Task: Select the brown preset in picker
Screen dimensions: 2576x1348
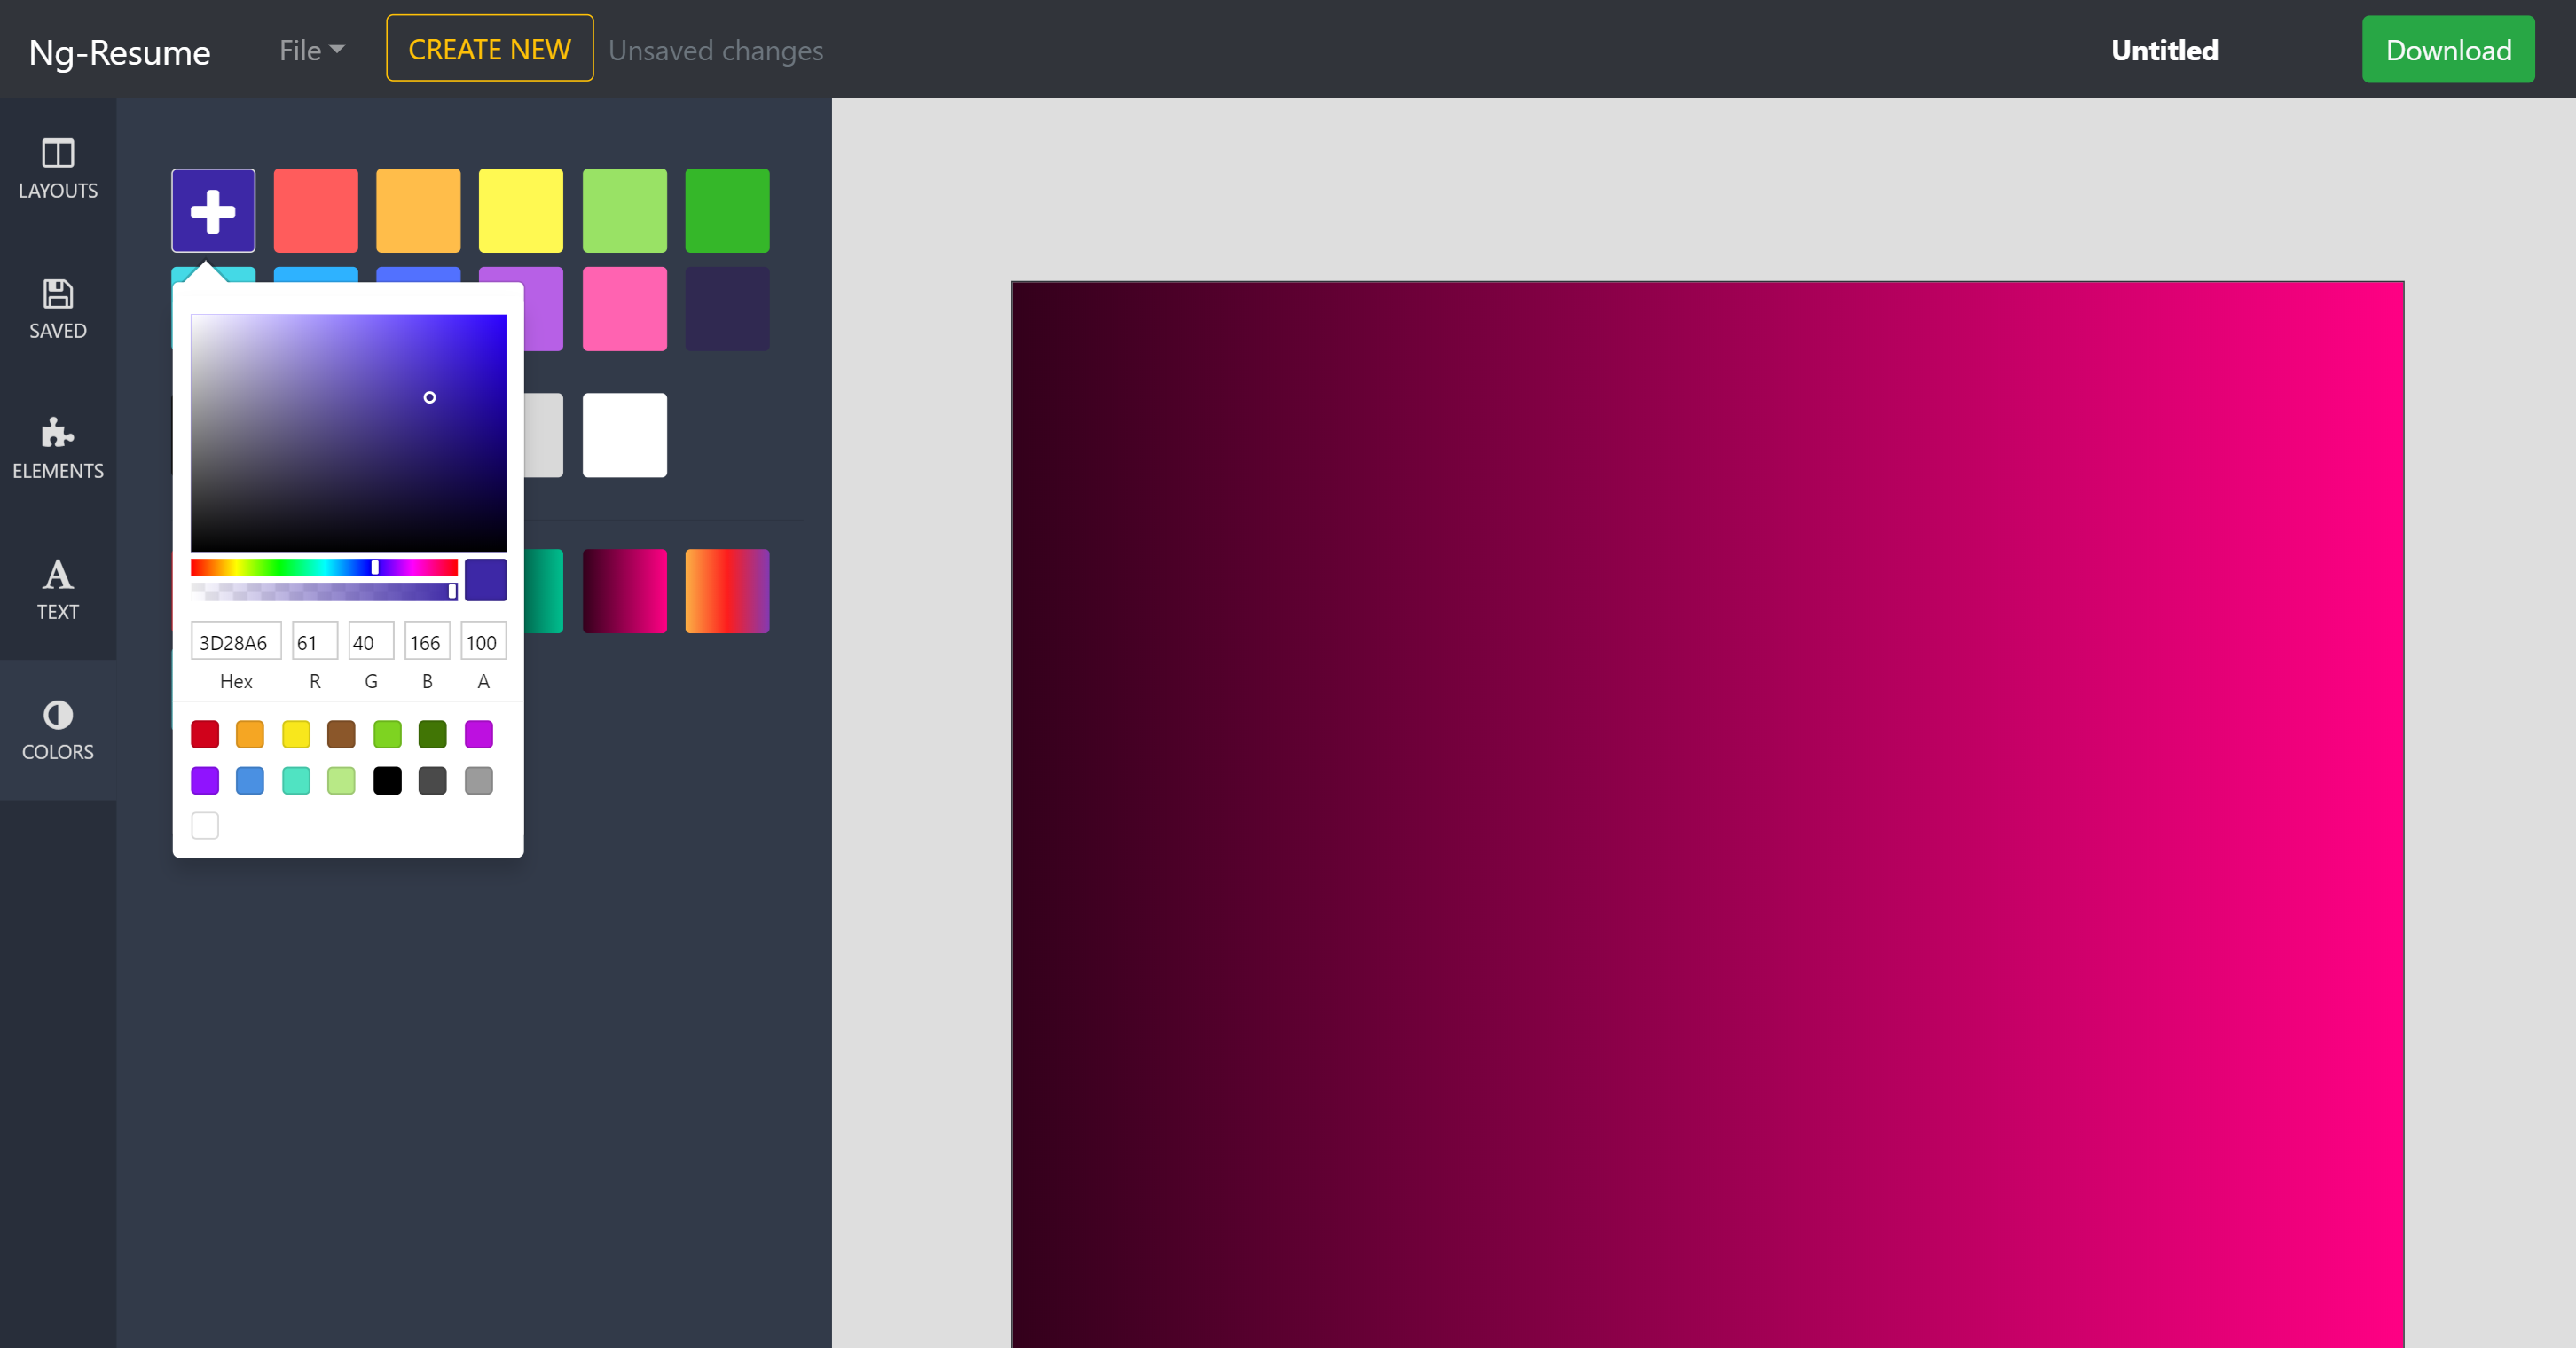Action: pos(341,735)
